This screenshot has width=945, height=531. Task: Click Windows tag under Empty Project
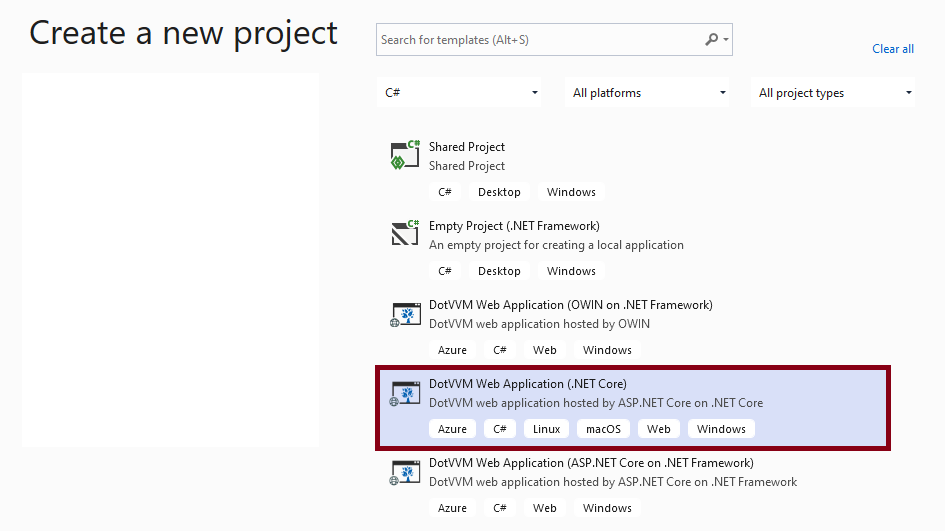tap(571, 271)
